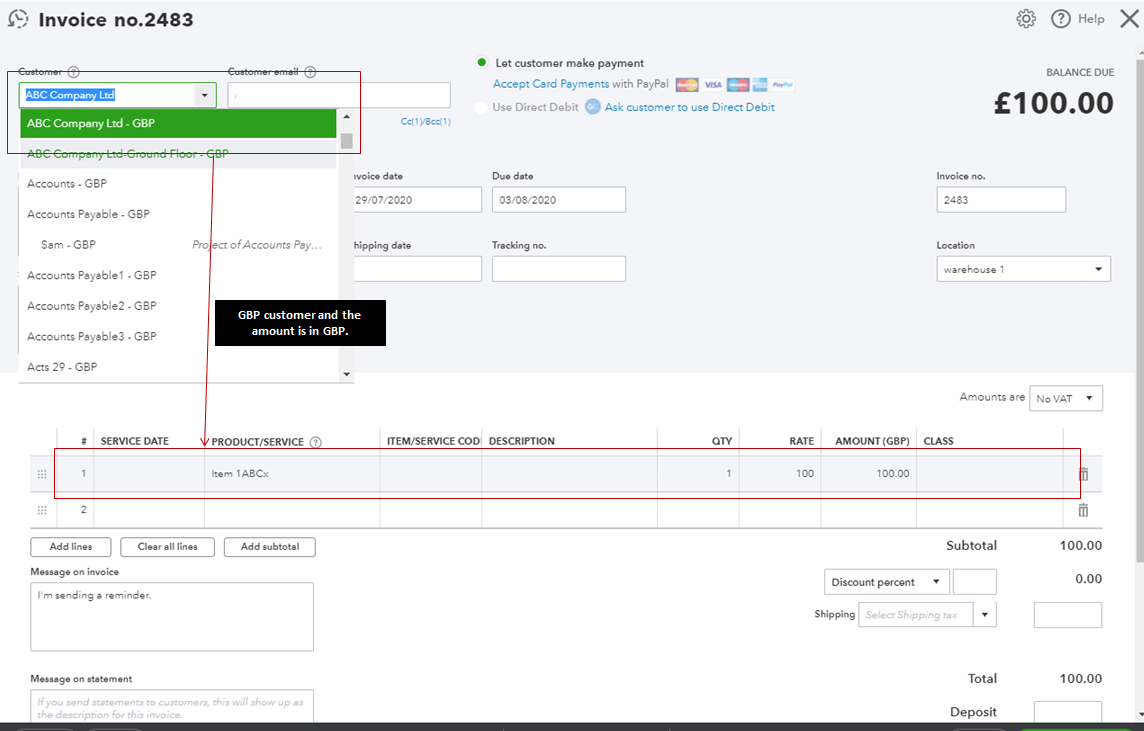Click the Customer name input field

[x=107, y=95]
